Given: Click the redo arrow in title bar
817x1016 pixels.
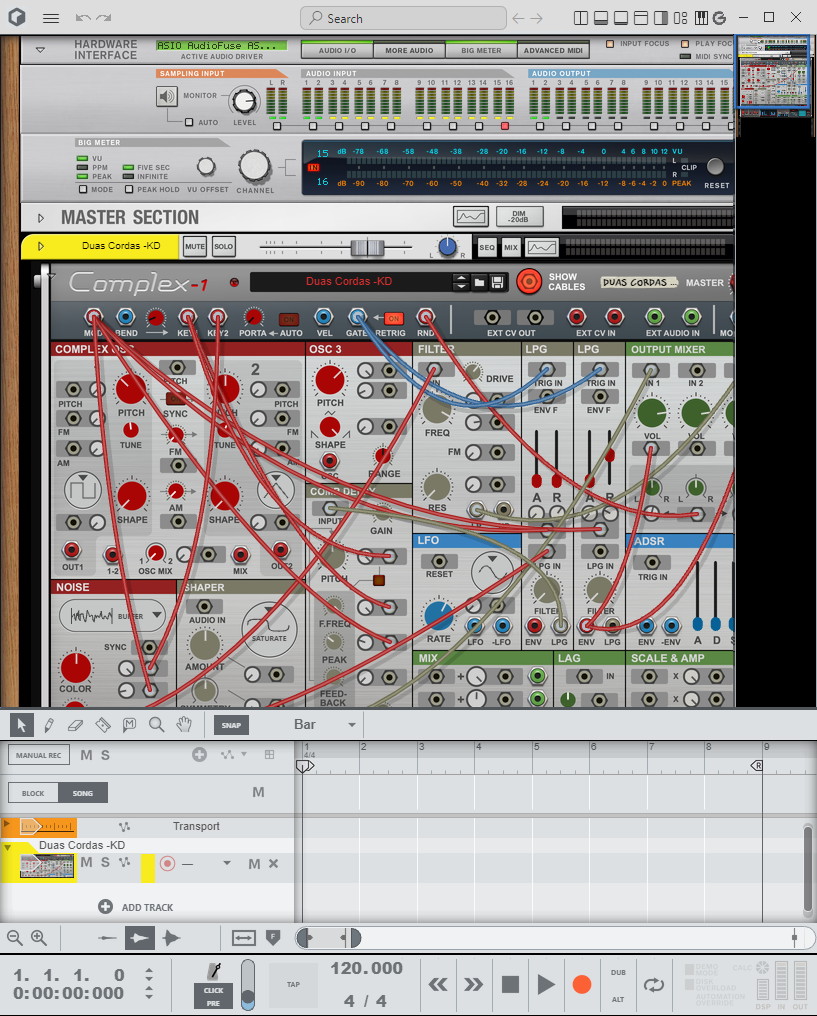Looking at the screenshot, I should click(x=104, y=18).
